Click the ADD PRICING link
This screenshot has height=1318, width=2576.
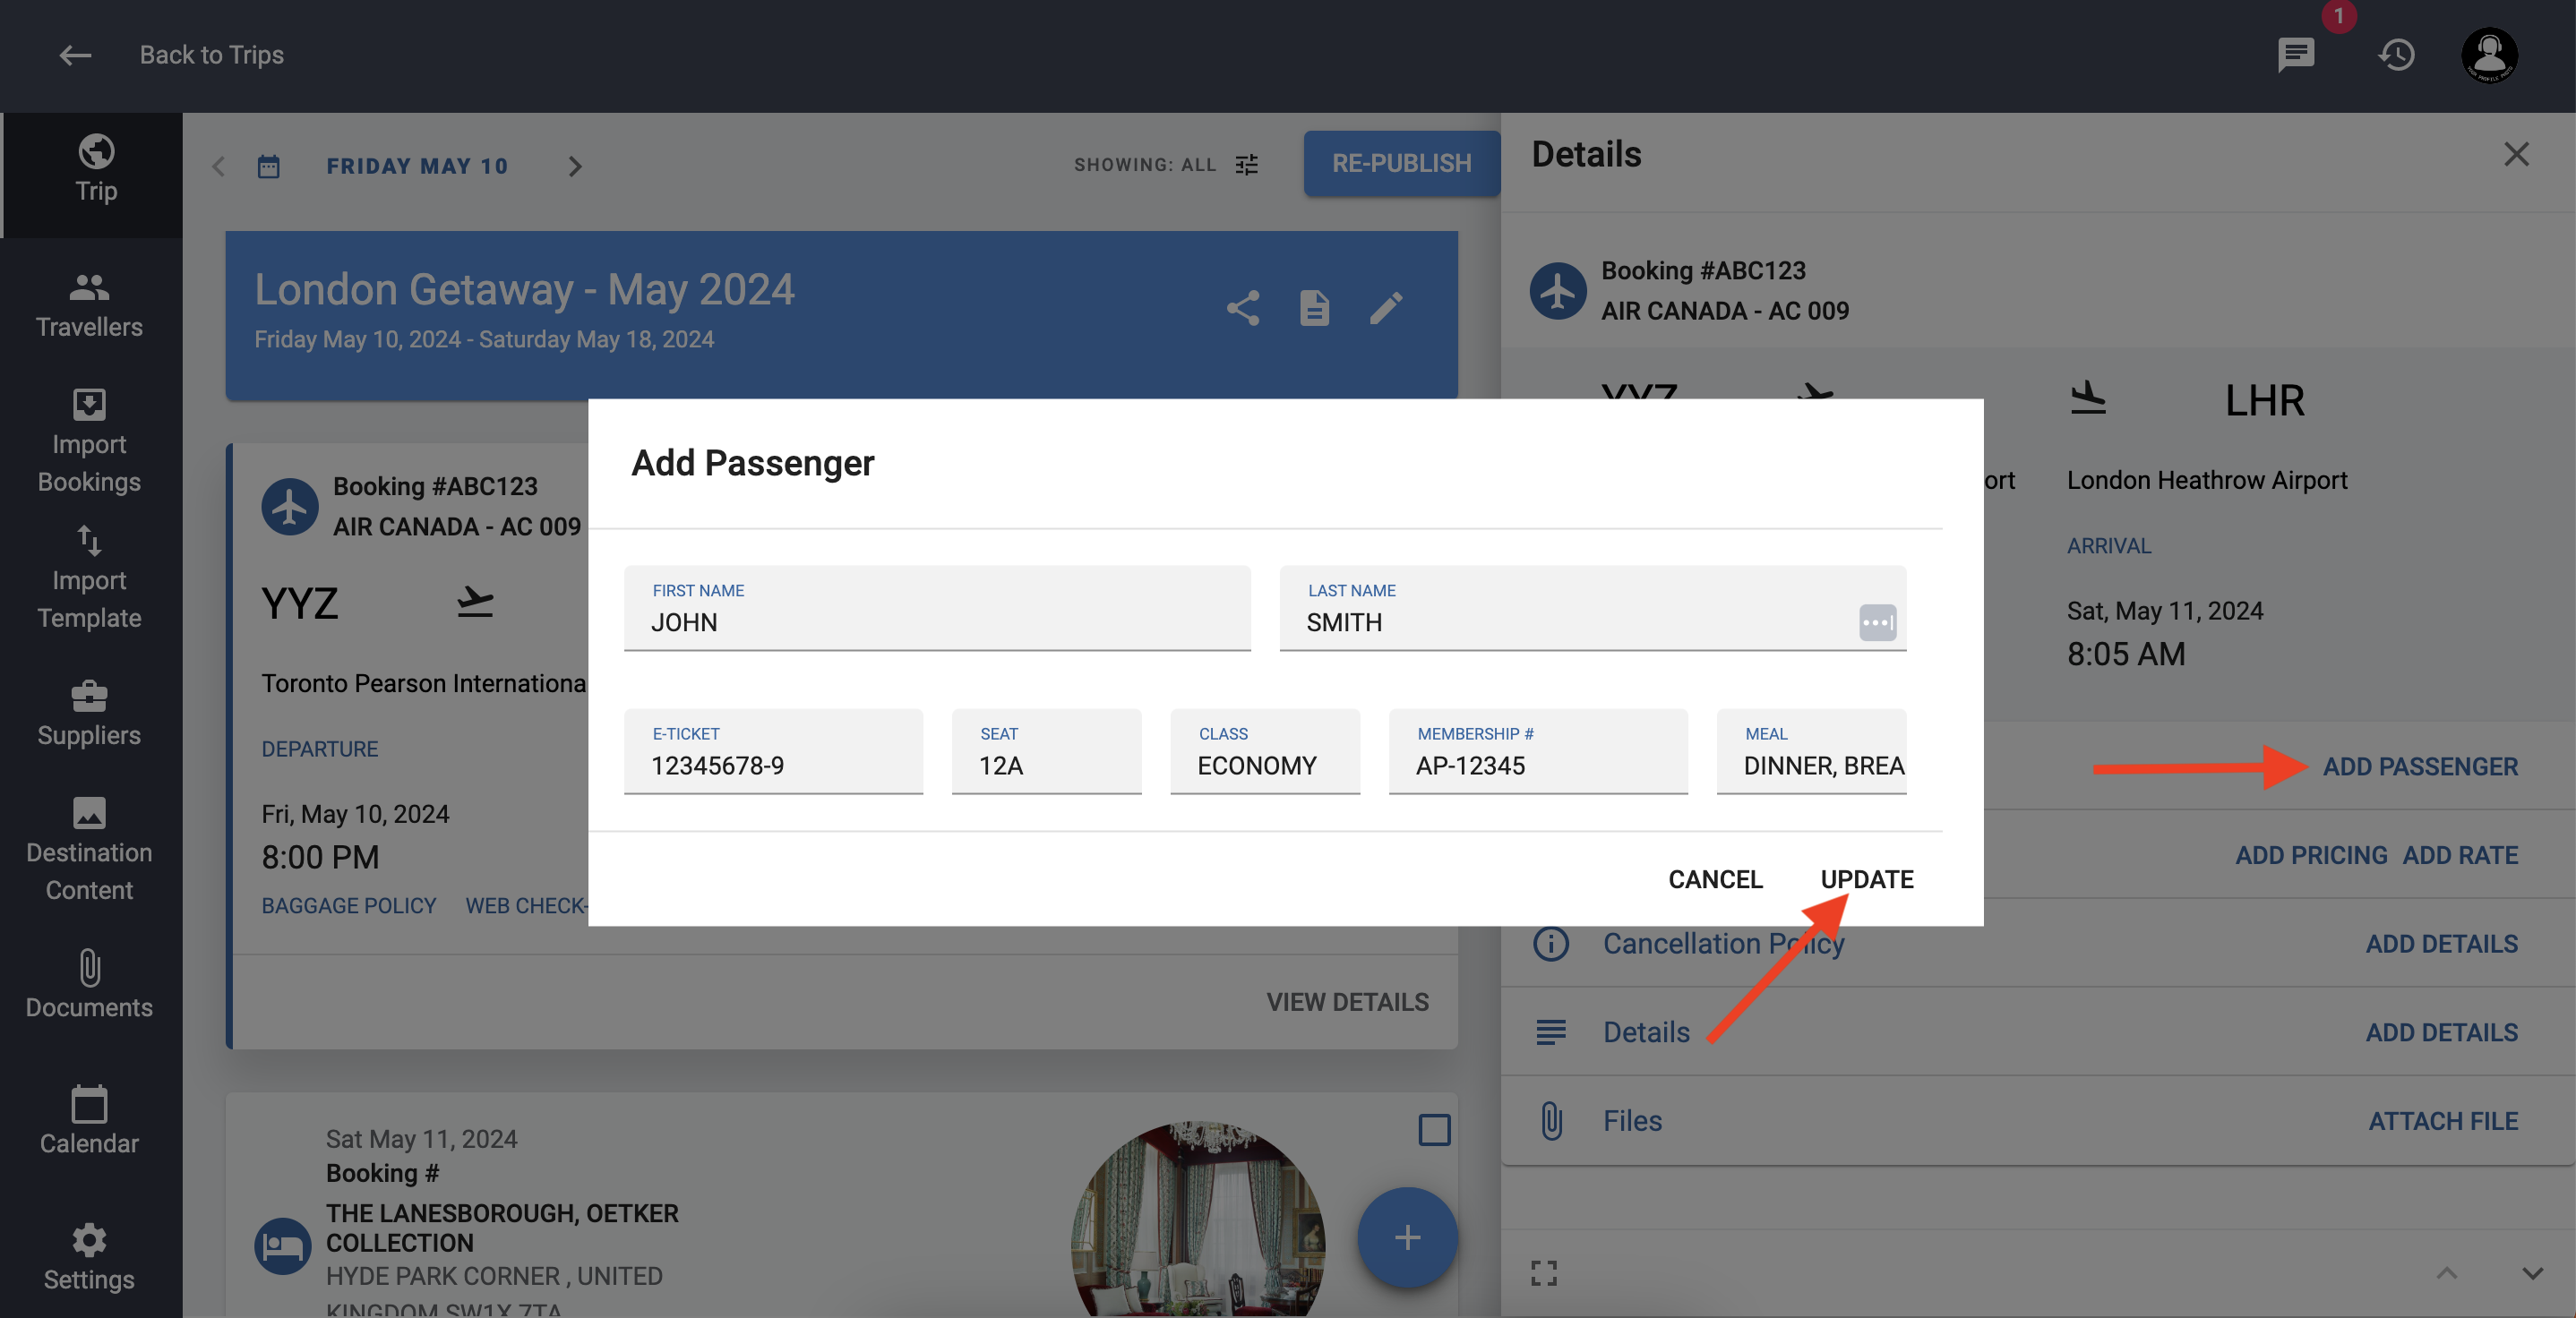point(2311,855)
